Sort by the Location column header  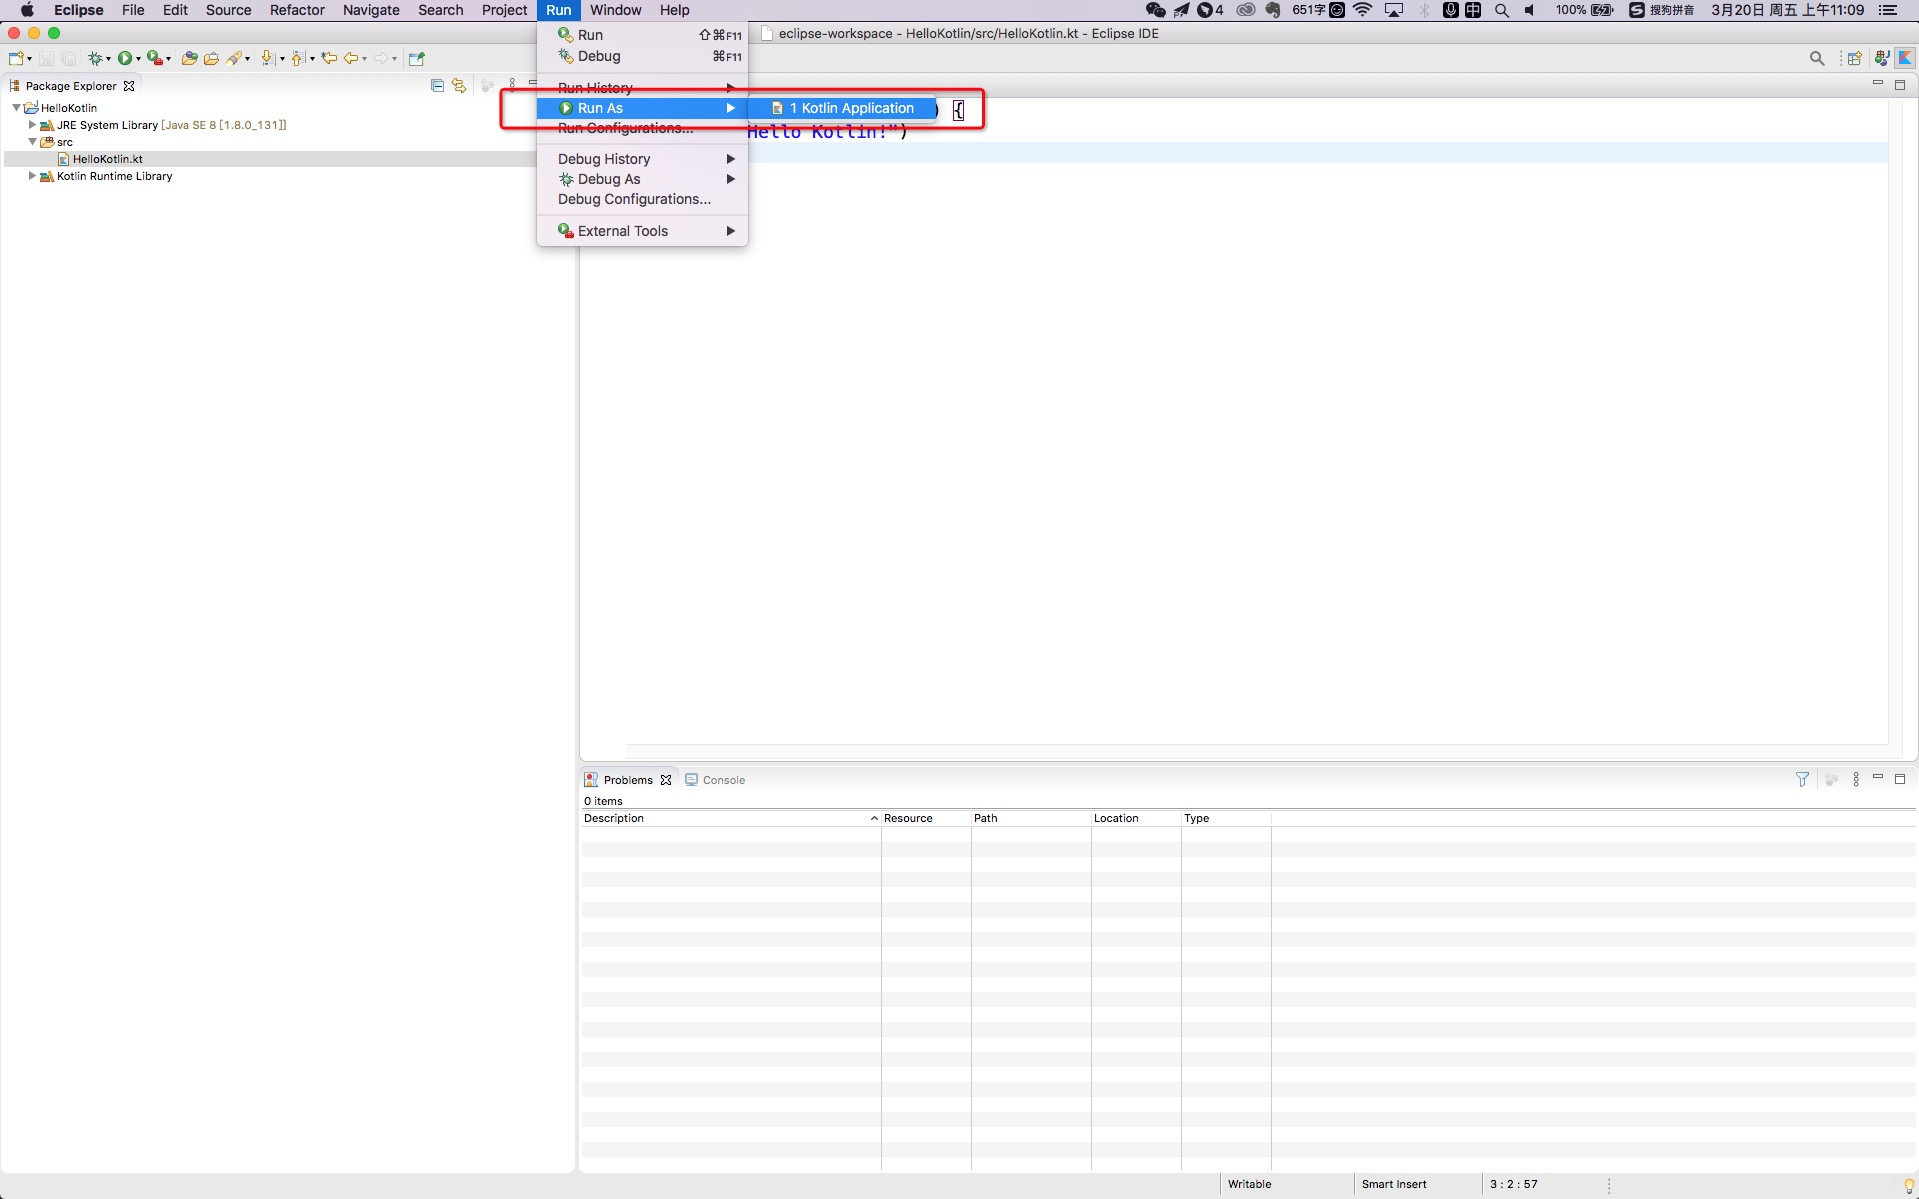[x=1136, y=818]
